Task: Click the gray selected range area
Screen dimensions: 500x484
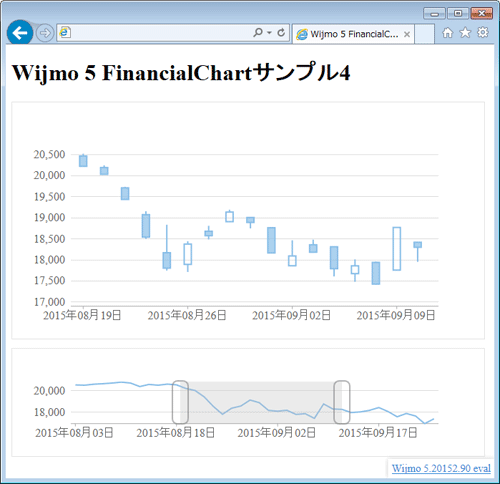Action: 261,403
